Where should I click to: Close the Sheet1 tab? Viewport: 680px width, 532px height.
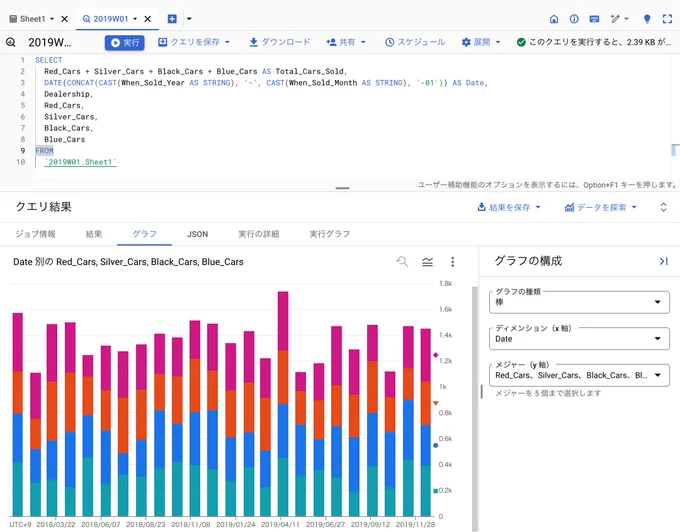[65, 19]
